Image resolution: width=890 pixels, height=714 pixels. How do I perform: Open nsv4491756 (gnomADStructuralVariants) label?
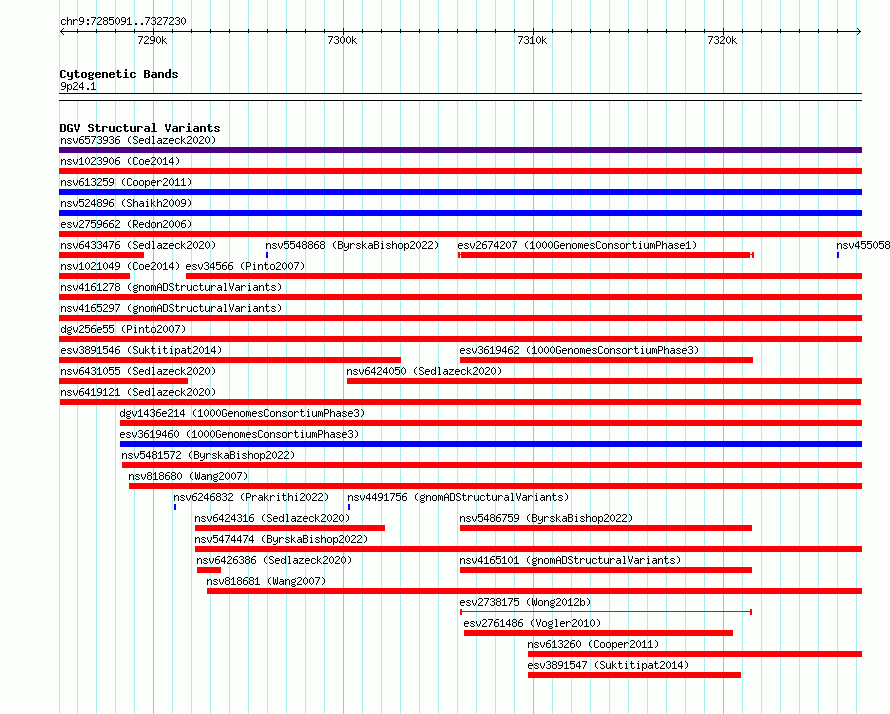pyautogui.click(x=458, y=497)
